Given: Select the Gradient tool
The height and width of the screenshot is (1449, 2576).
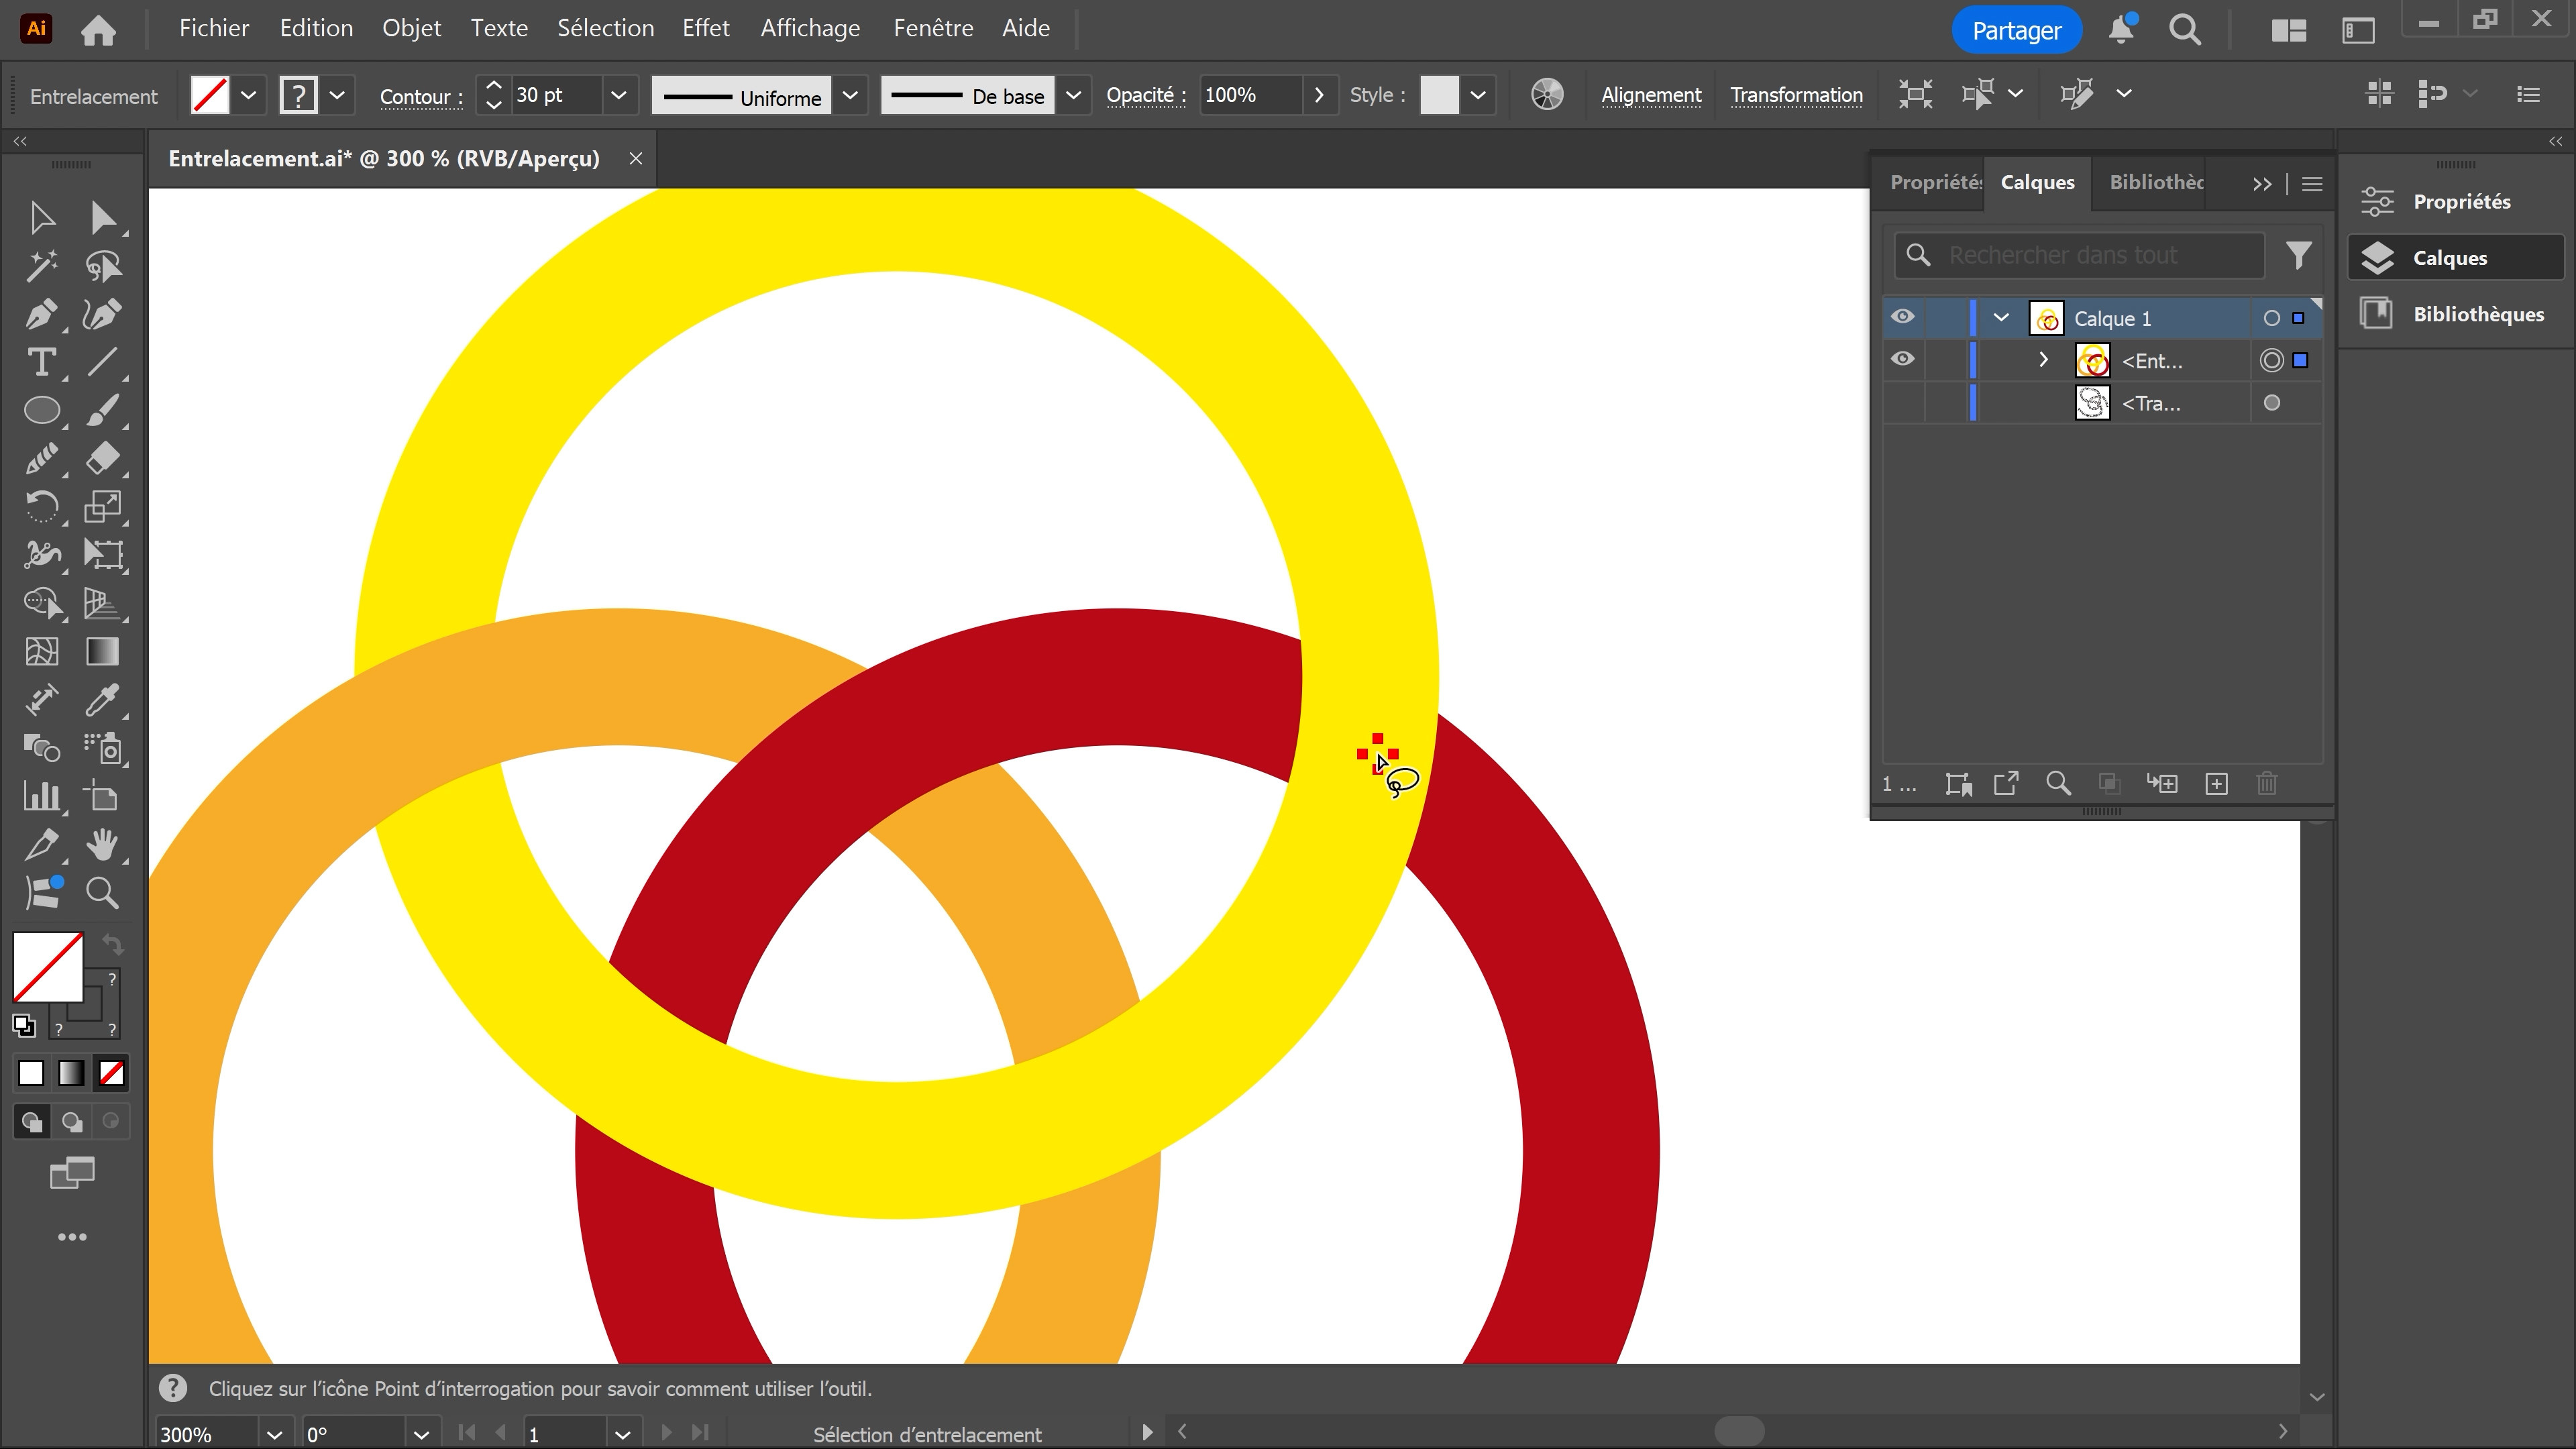Looking at the screenshot, I should pos(102,652).
